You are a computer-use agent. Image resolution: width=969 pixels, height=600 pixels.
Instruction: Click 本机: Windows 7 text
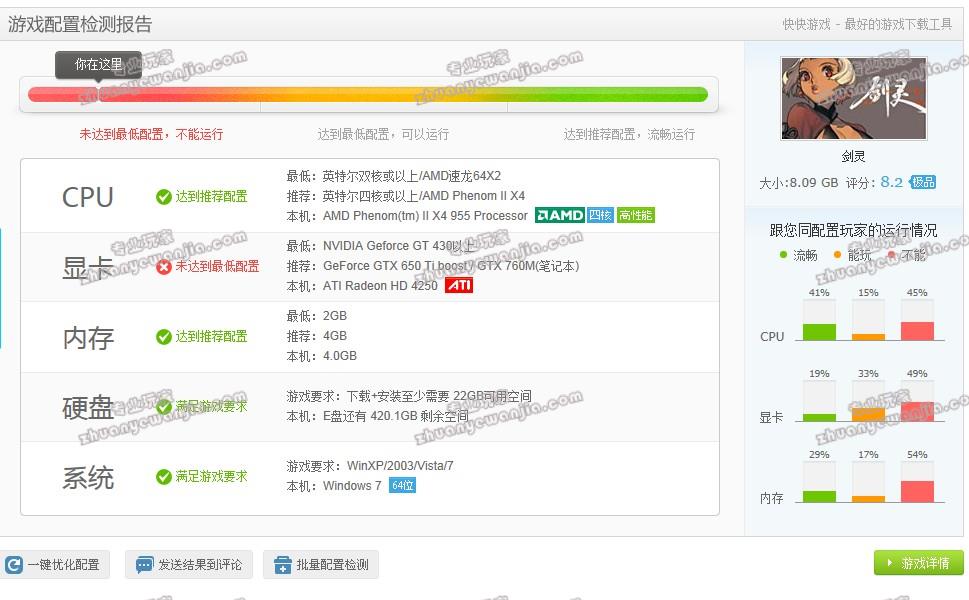pos(334,486)
